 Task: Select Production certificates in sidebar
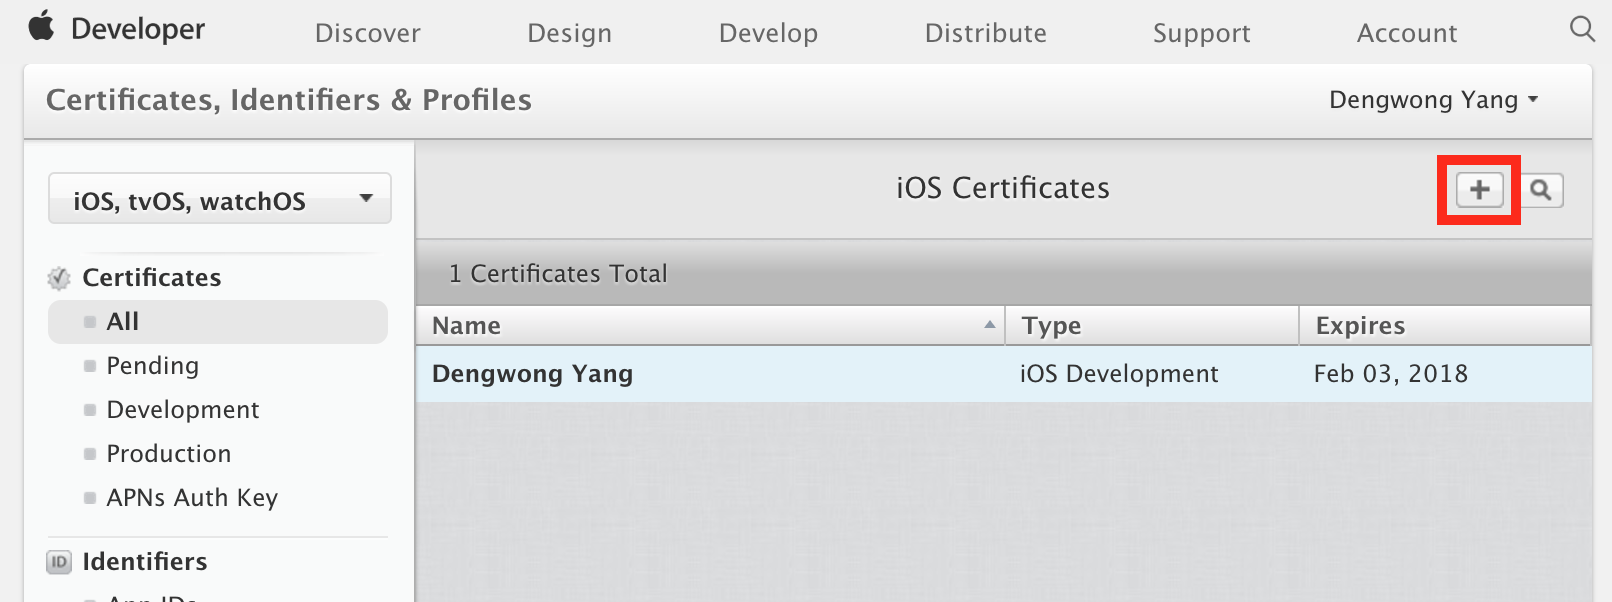point(169,454)
